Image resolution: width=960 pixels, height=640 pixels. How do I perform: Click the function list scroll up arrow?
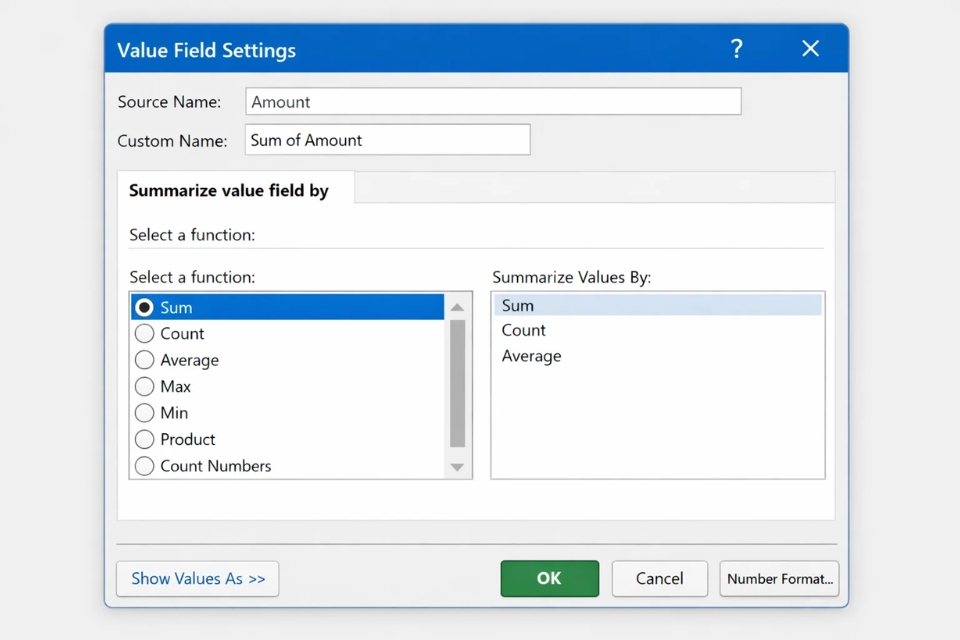pyautogui.click(x=457, y=307)
